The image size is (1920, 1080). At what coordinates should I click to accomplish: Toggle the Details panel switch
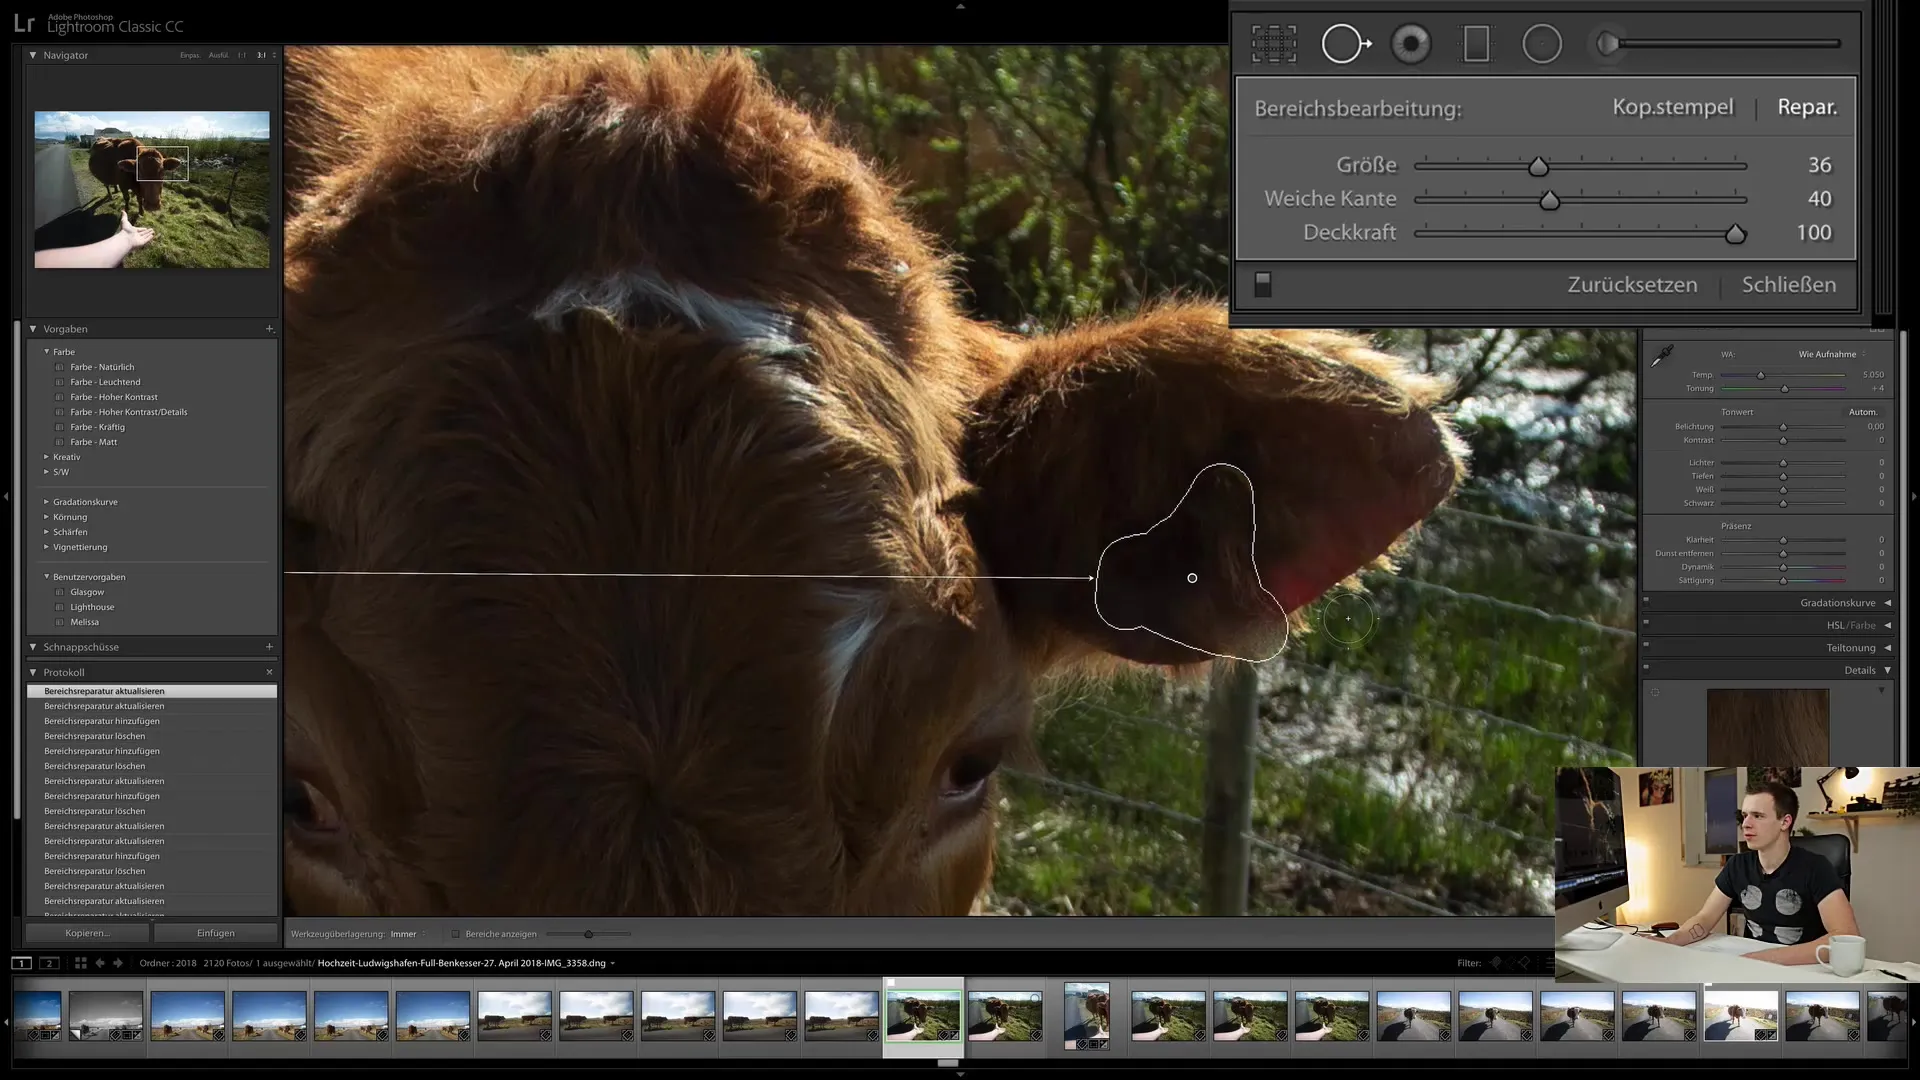[1646, 667]
